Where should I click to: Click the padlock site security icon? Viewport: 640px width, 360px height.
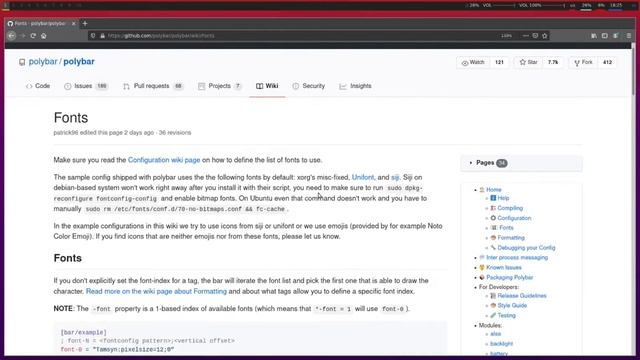pos(102,36)
